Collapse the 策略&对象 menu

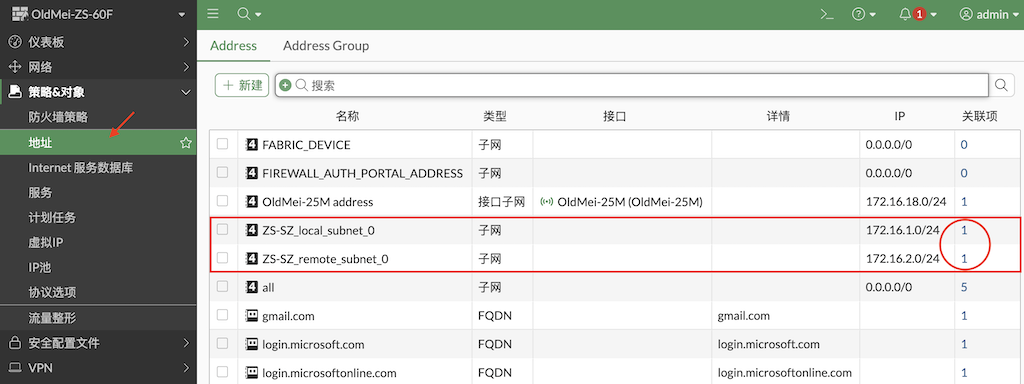click(98, 92)
